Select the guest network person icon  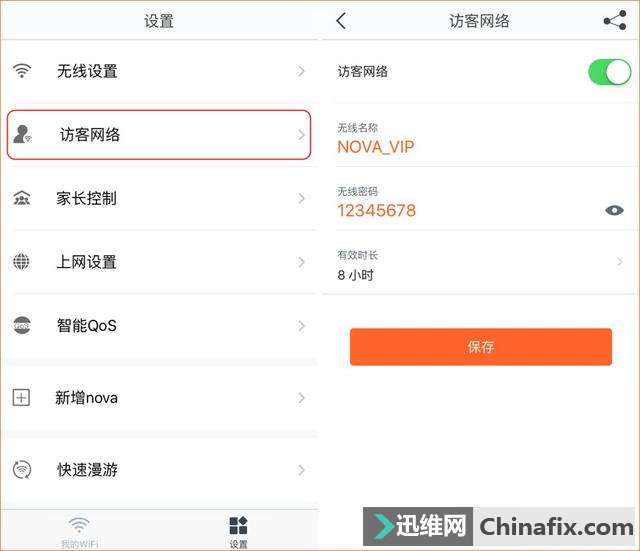[22, 134]
